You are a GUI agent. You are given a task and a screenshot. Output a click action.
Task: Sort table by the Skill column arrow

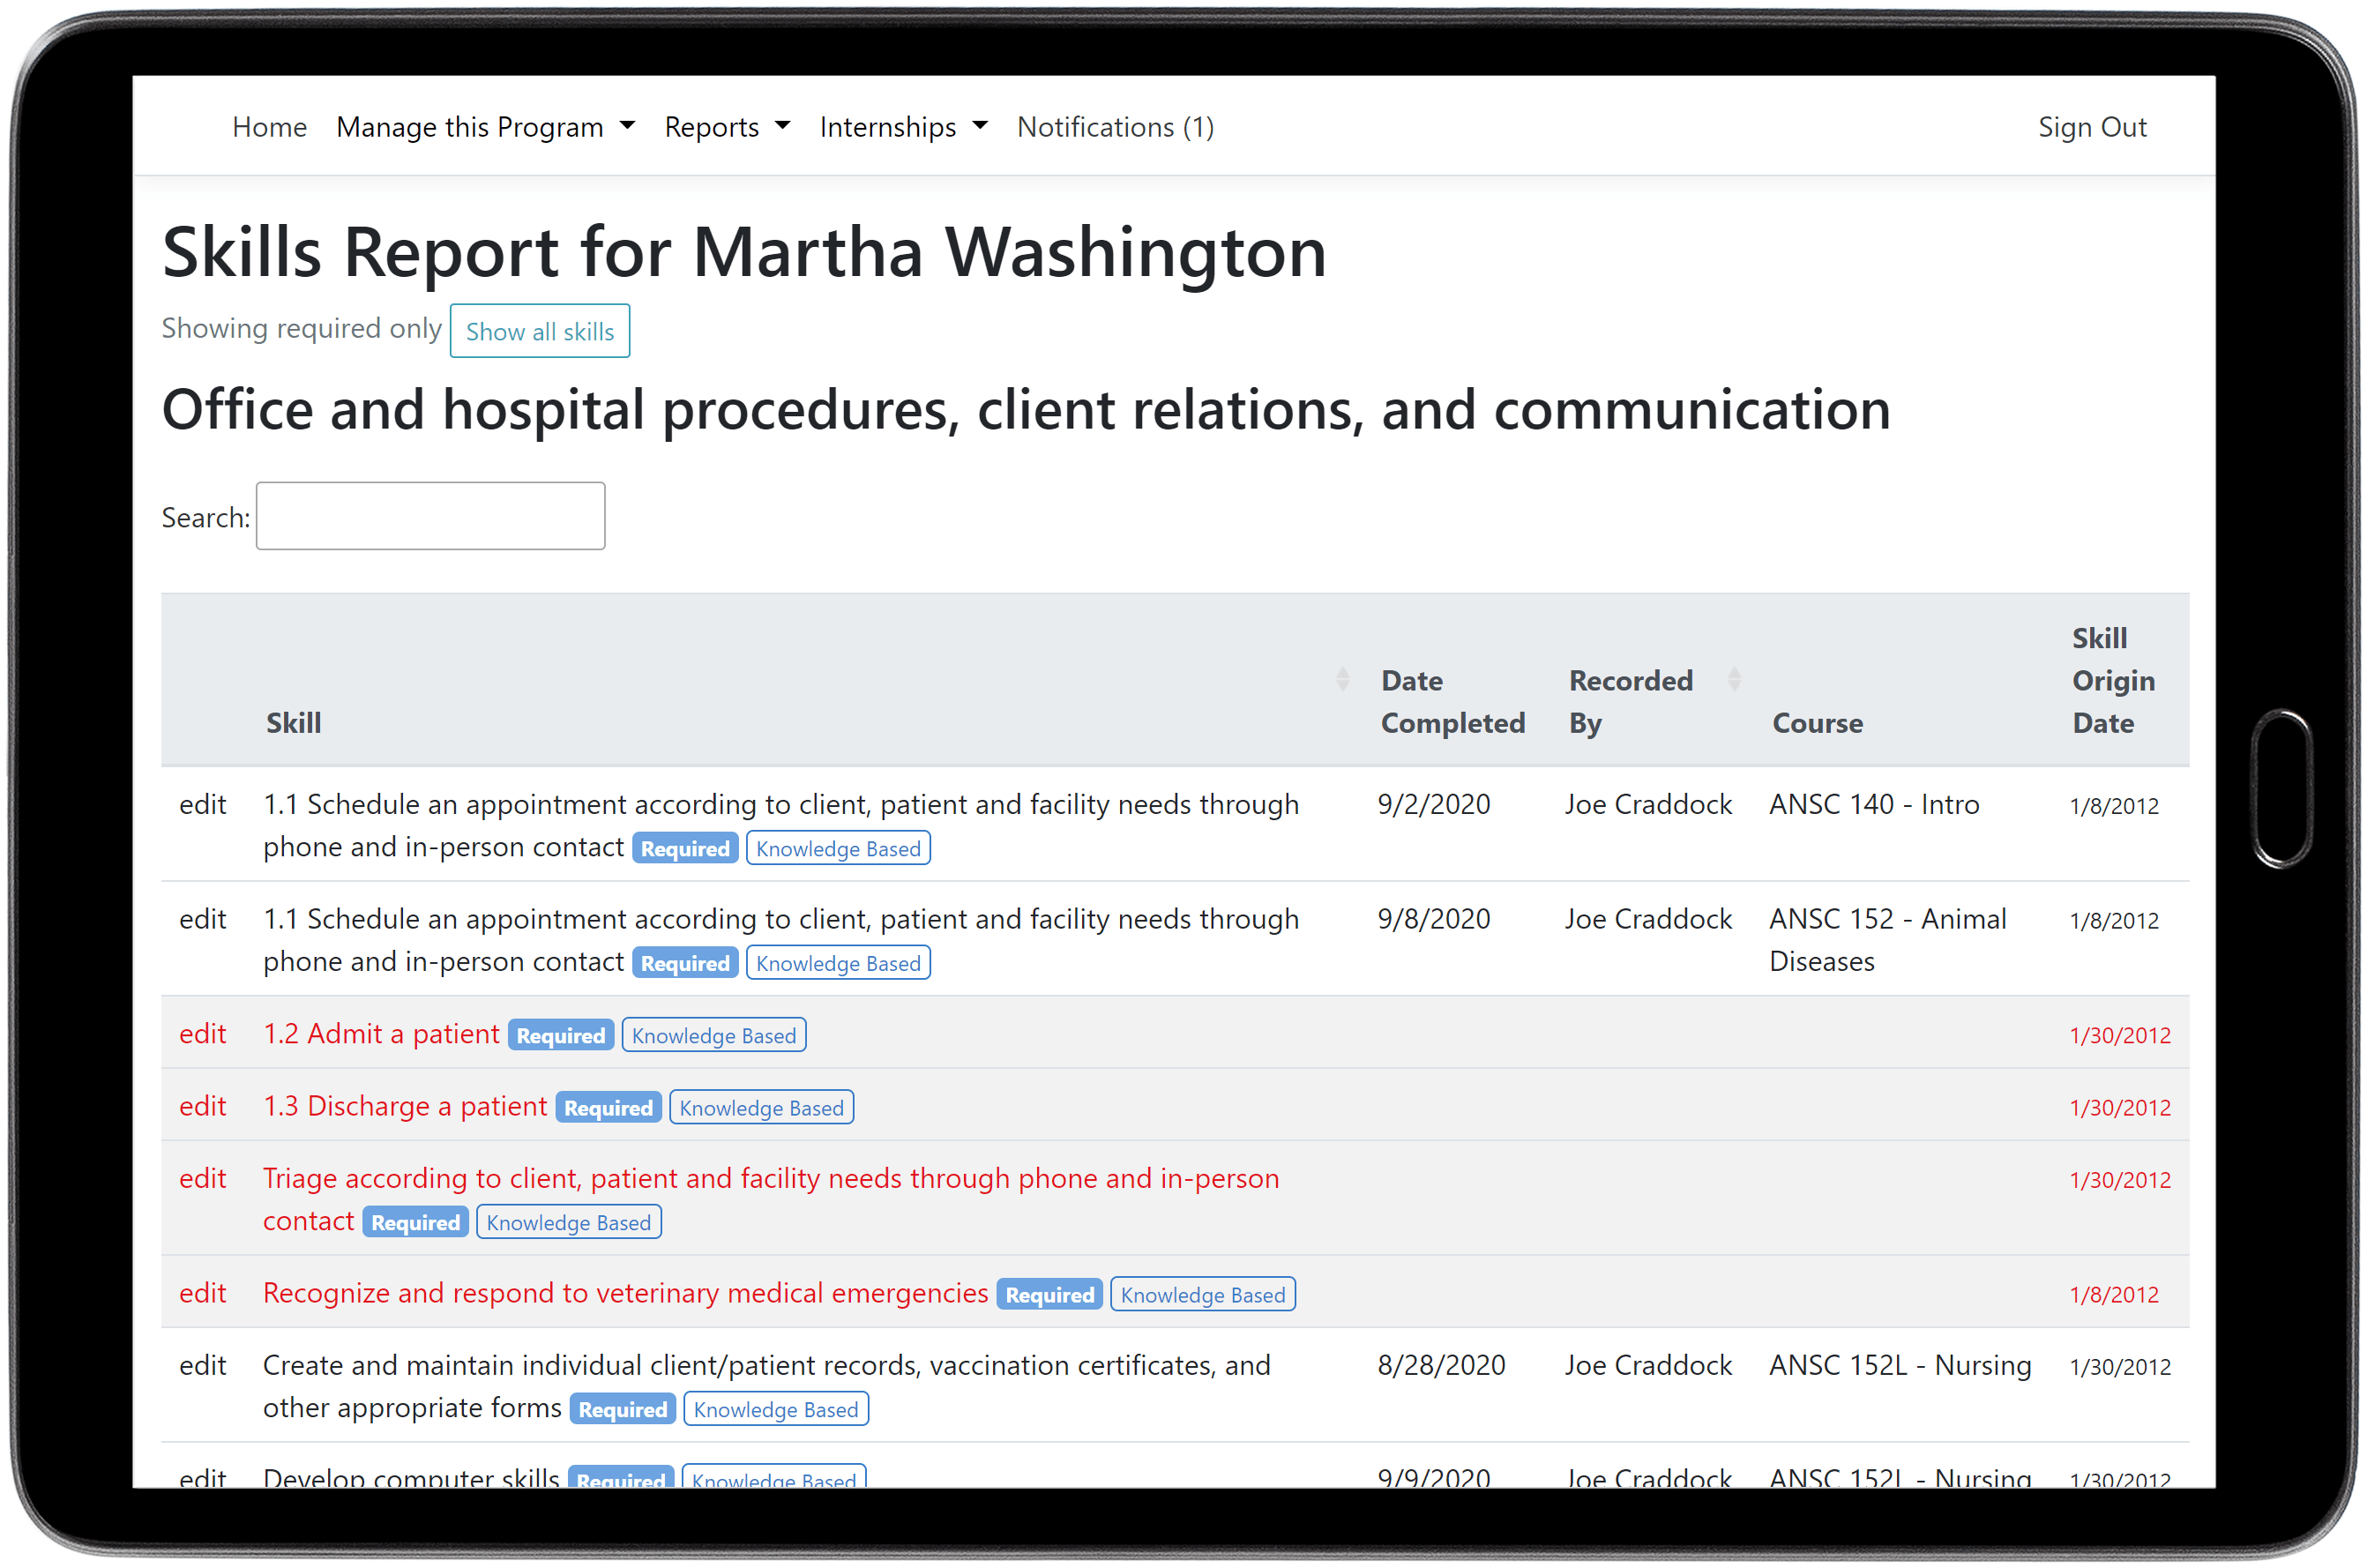click(1342, 680)
